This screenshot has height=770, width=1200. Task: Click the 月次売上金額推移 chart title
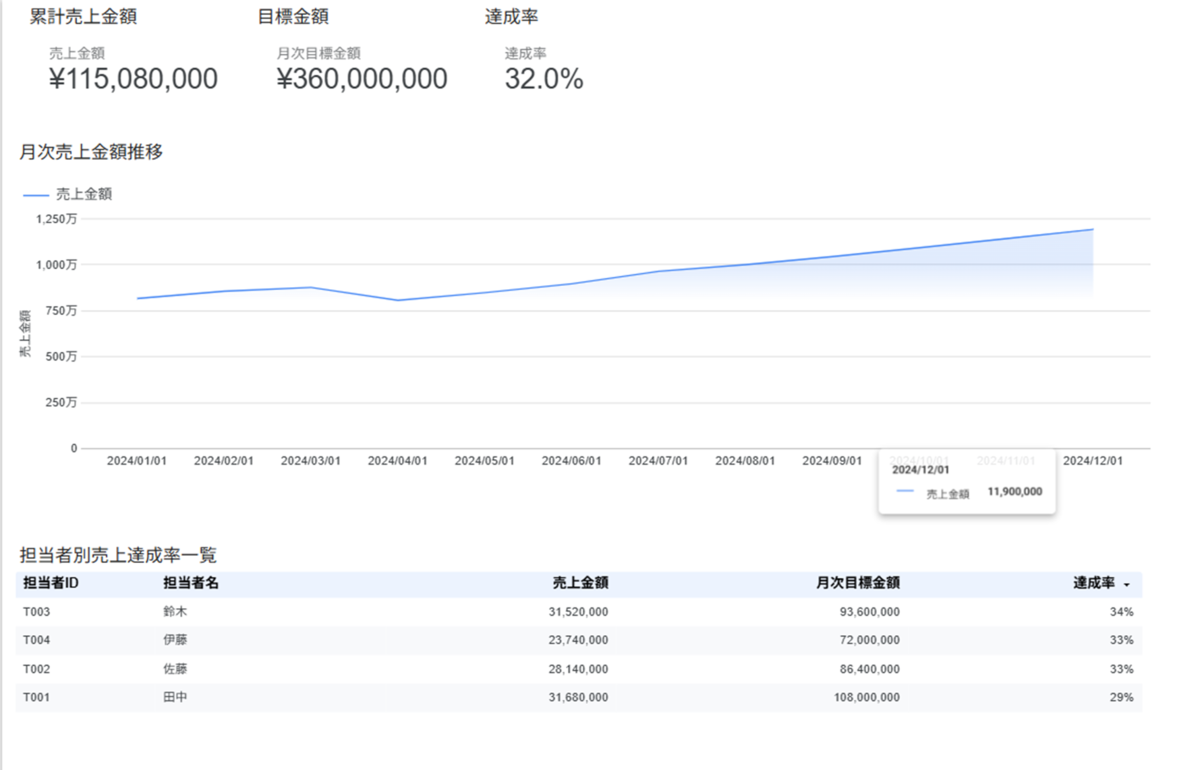tap(91, 152)
